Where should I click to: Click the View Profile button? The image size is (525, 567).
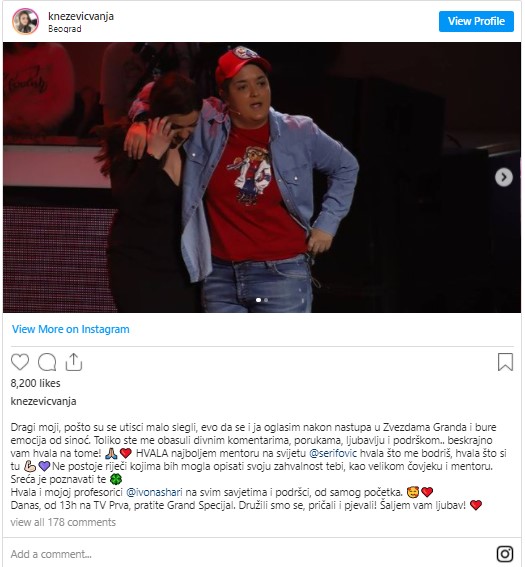[476, 21]
